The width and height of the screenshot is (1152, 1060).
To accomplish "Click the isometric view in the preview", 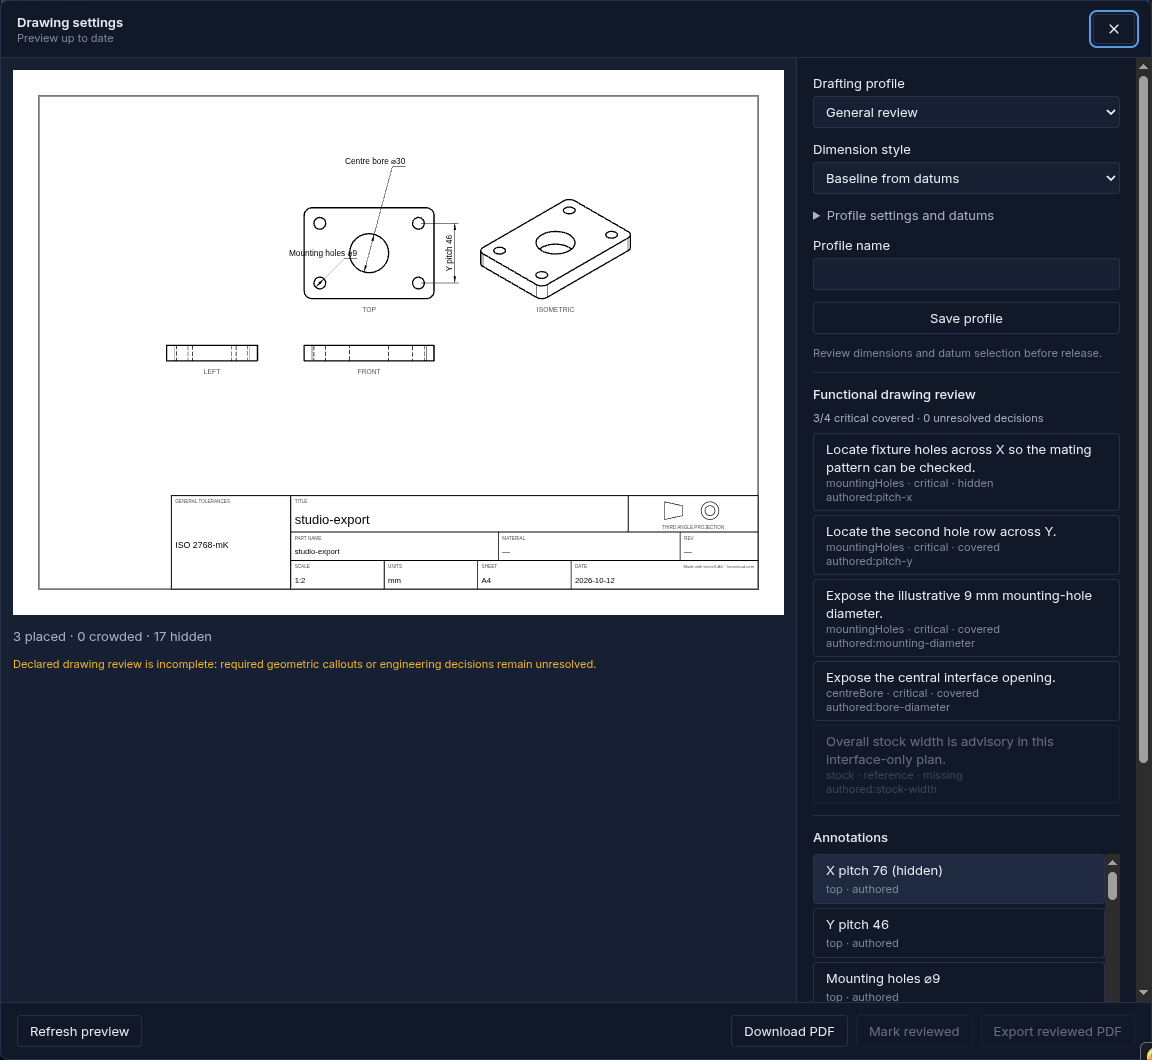I will pos(555,248).
